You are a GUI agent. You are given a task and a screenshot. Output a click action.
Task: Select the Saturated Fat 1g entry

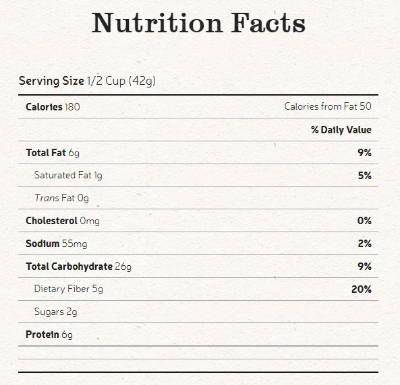(68, 175)
